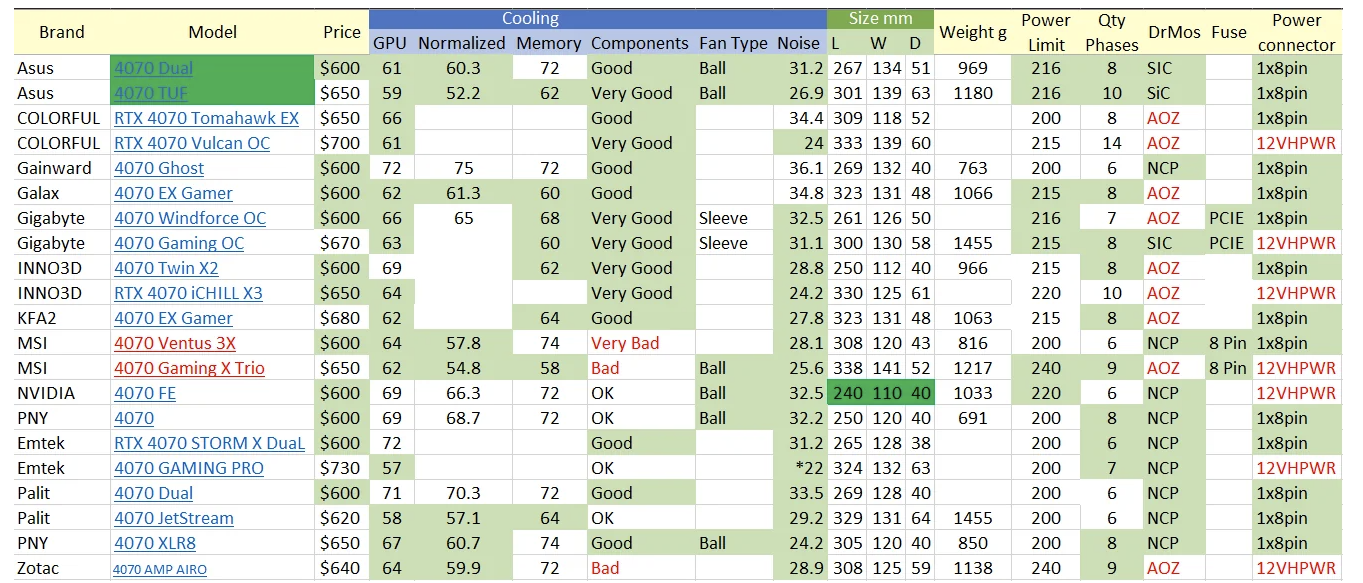1363x583 pixels.
Task: Click the 4070 JetStream link
Action: [174, 518]
